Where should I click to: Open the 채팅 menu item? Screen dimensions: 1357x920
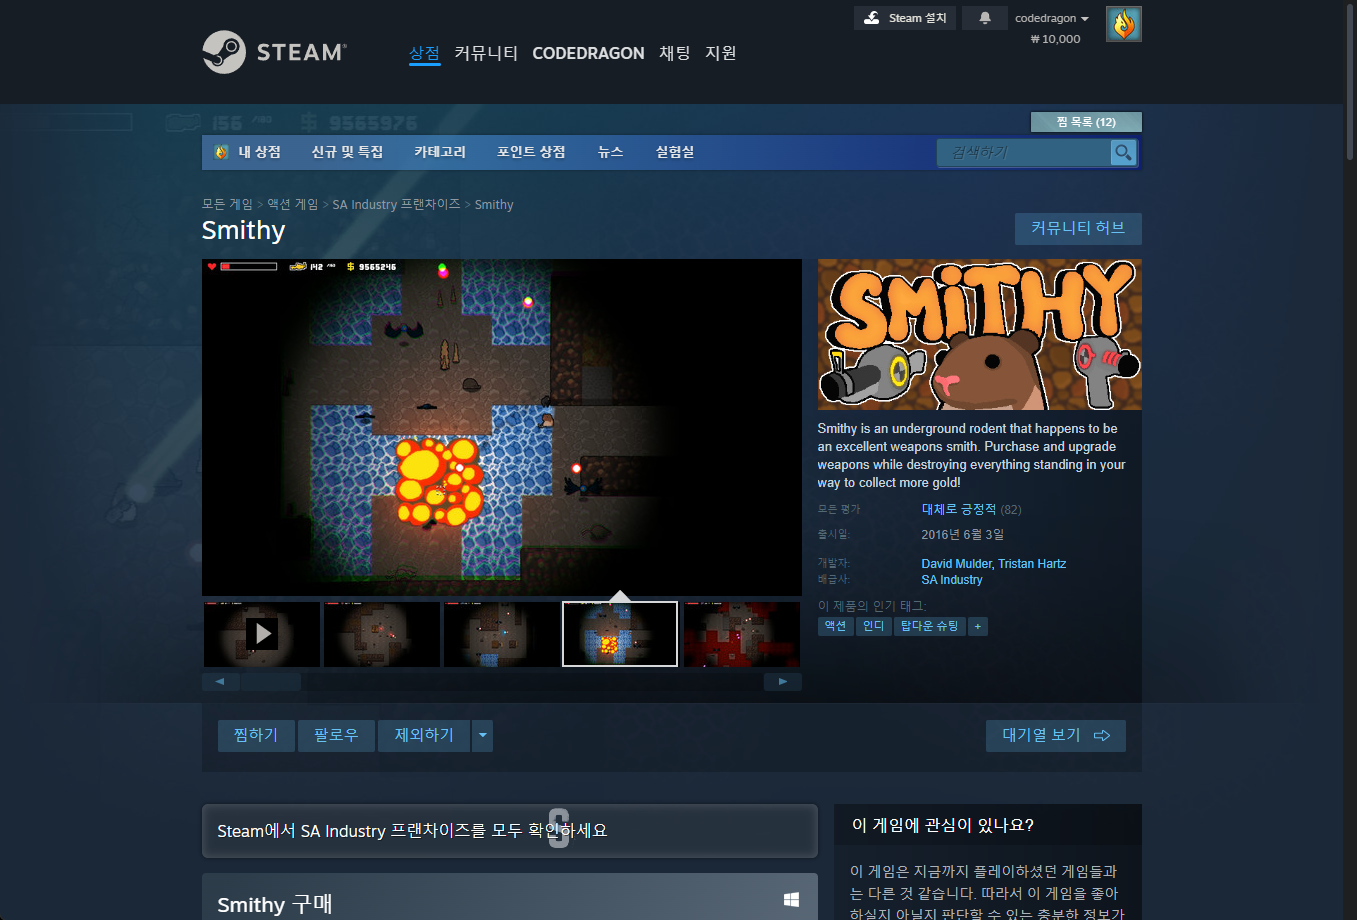click(x=675, y=53)
